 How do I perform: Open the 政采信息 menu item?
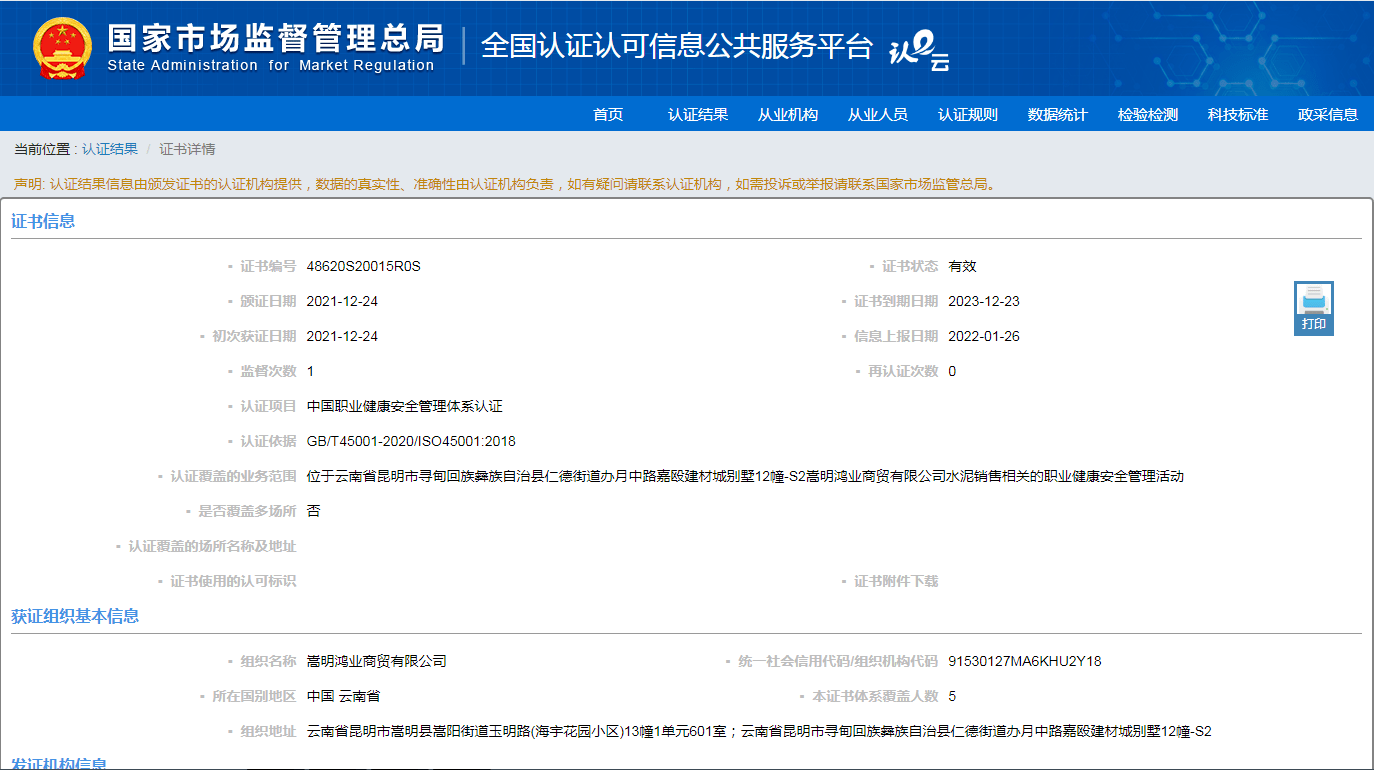click(x=1328, y=115)
